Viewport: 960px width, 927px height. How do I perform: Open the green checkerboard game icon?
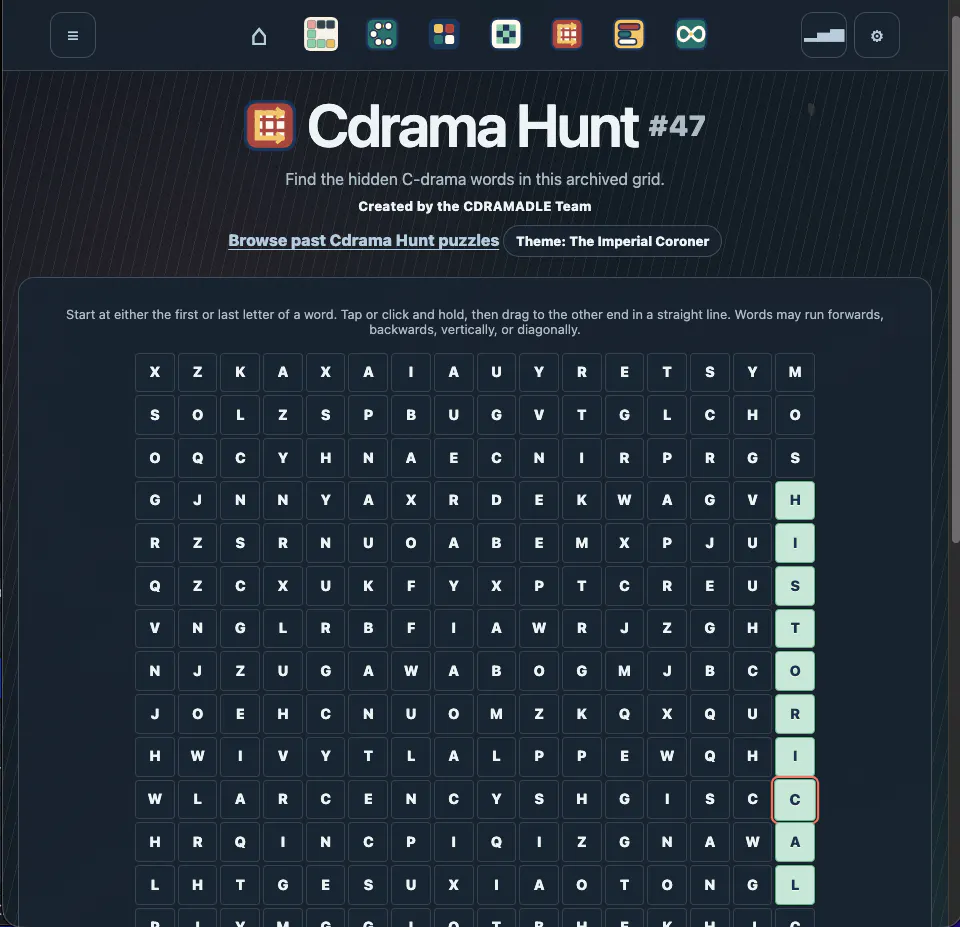[506, 34]
